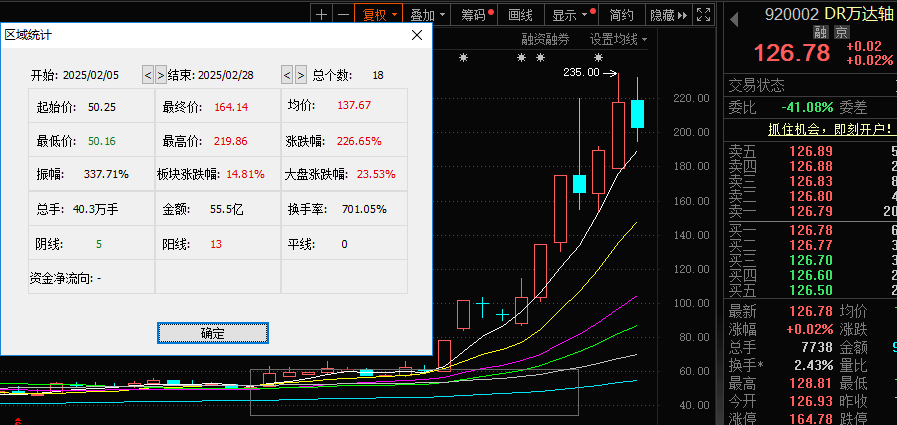This screenshot has height=425, width=897.
Task: Click big current price 126.78
Action: tap(792, 53)
